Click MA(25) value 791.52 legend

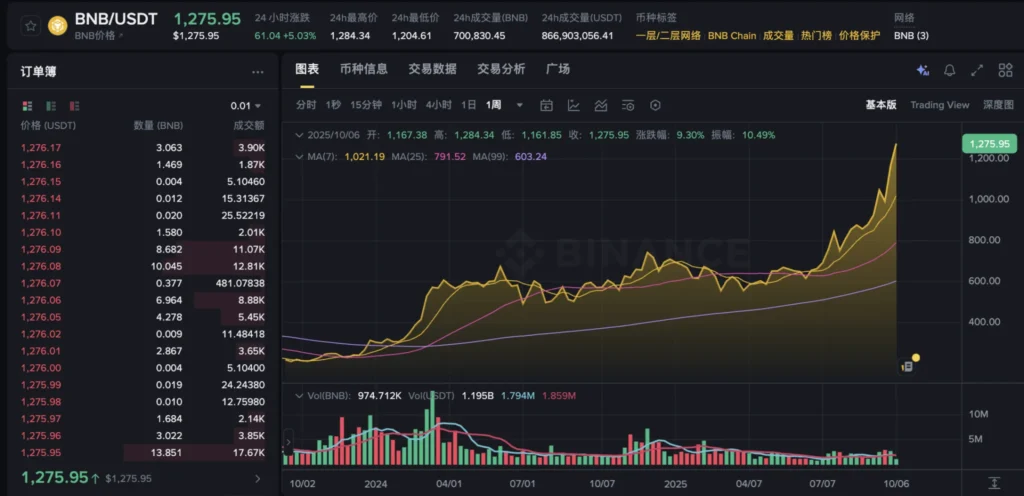tap(448, 157)
